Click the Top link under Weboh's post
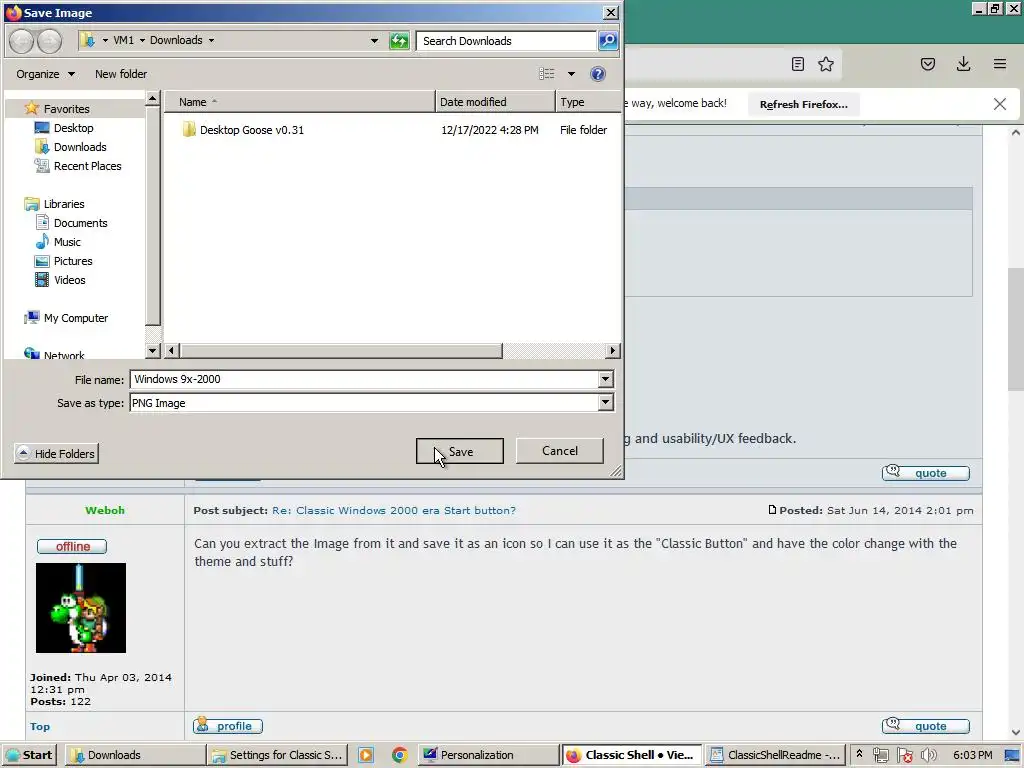 click(x=40, y=726)
